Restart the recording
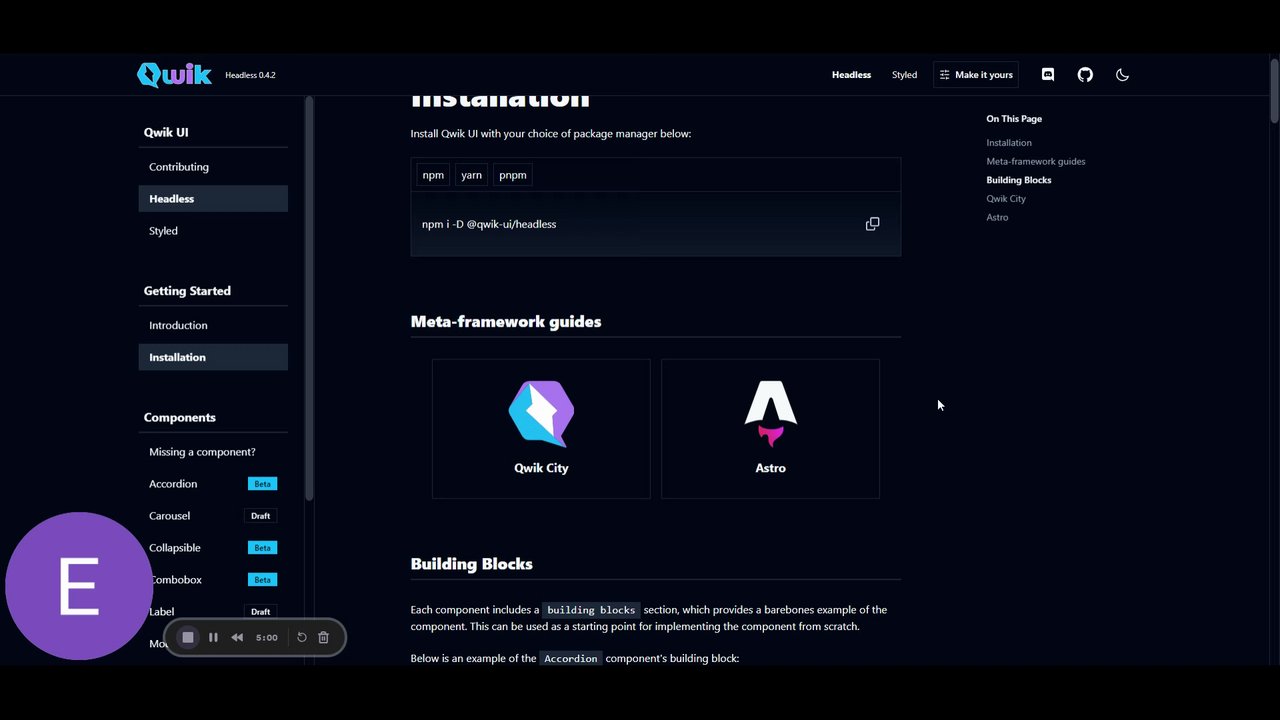 [x=301, y=637]
